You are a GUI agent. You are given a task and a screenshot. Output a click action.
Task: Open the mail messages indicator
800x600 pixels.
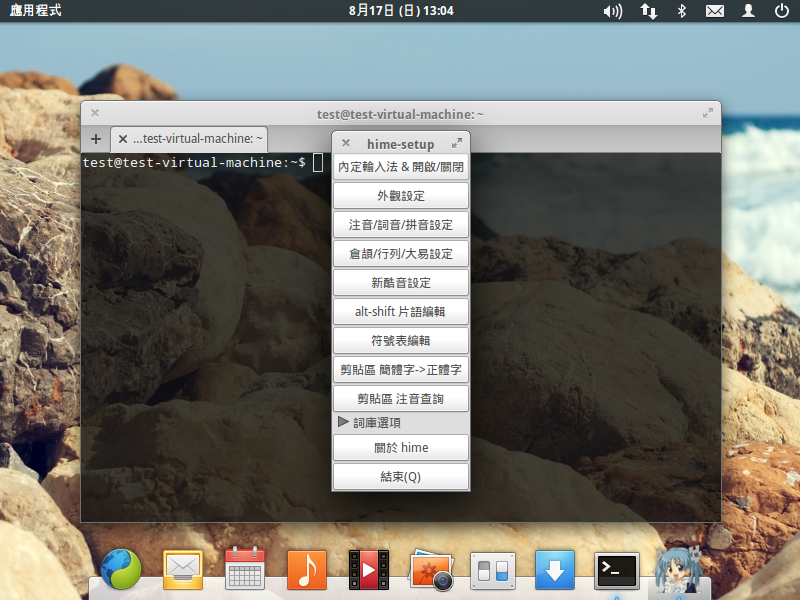[x=715, y=11]
